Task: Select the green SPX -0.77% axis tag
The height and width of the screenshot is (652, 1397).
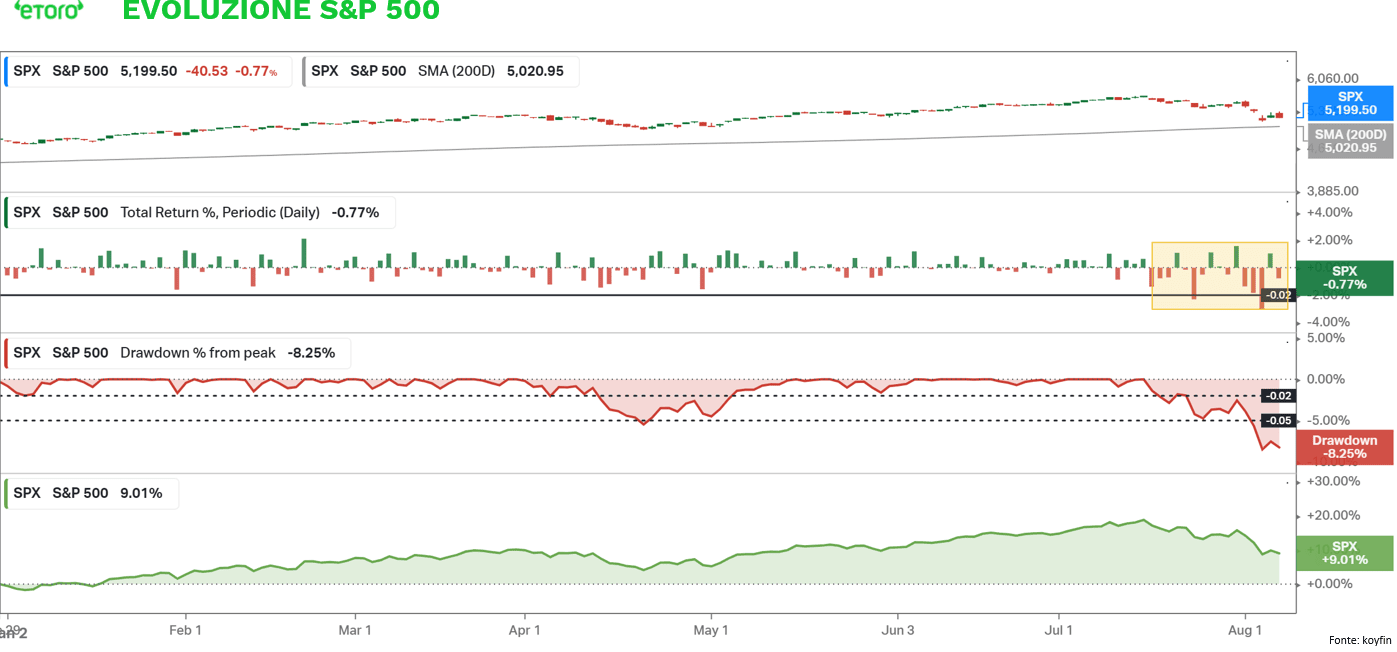Action: (x=1345, y=278)
